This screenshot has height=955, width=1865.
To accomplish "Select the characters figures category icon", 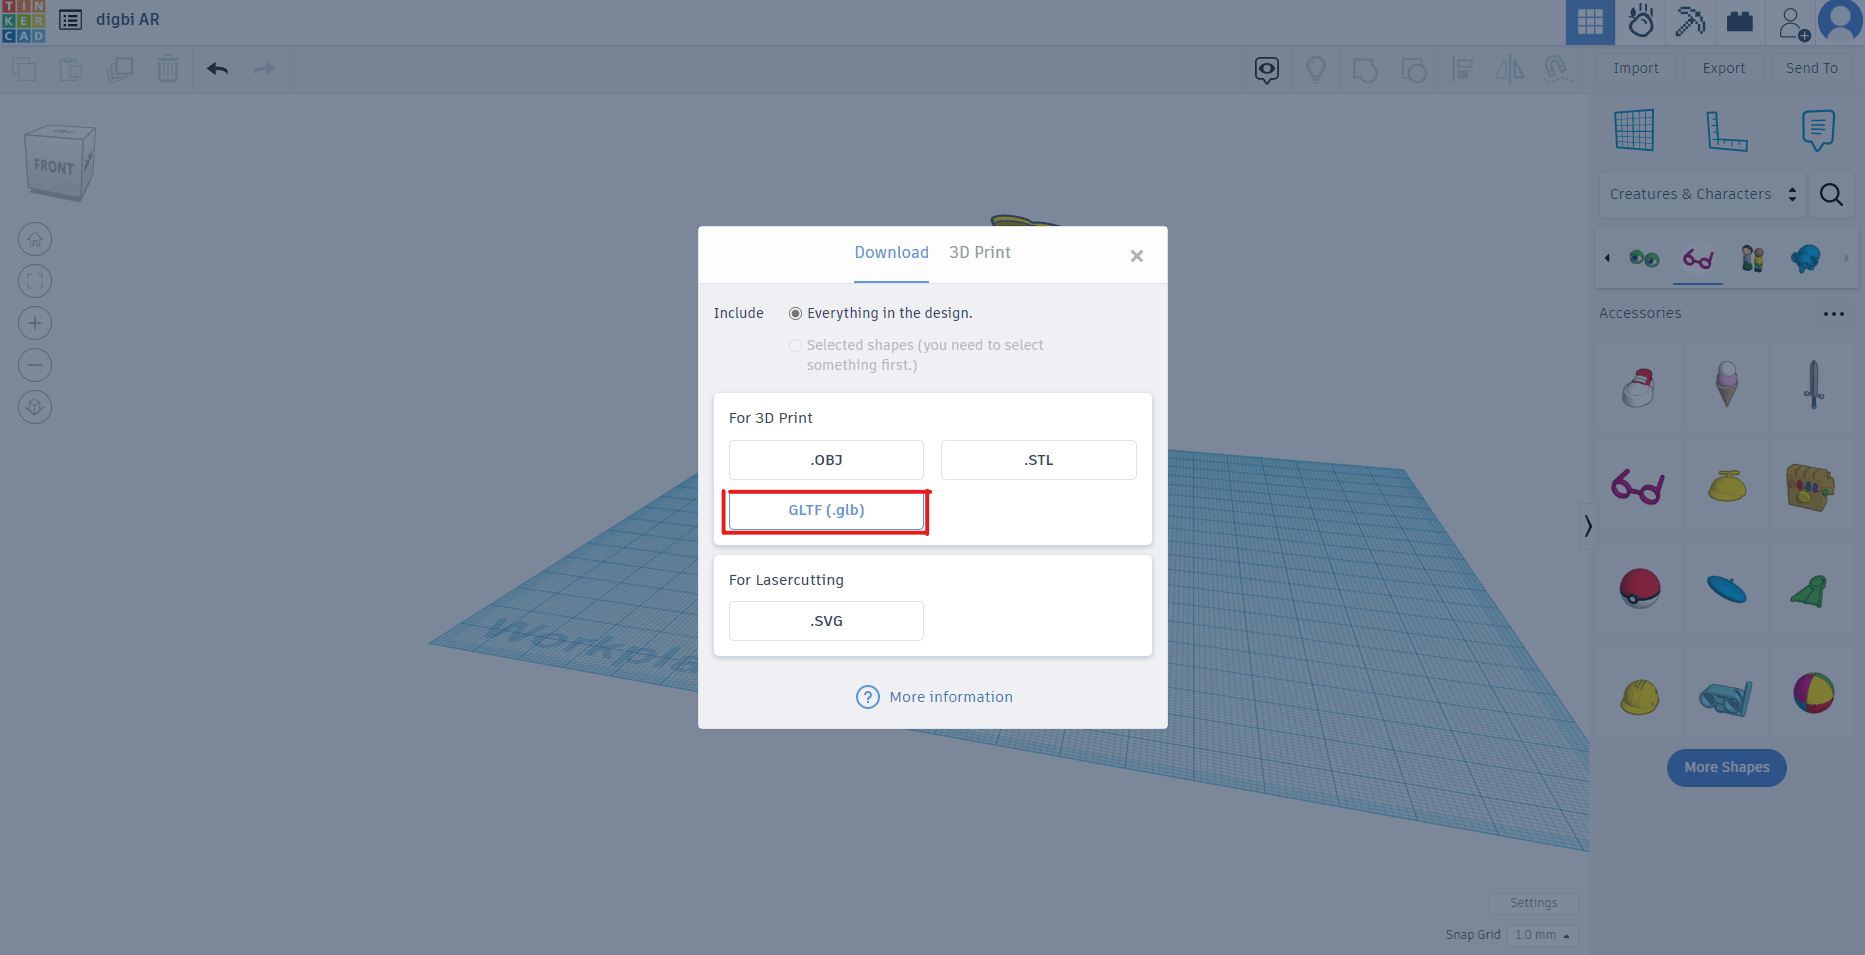I will tap(1752, 259).
